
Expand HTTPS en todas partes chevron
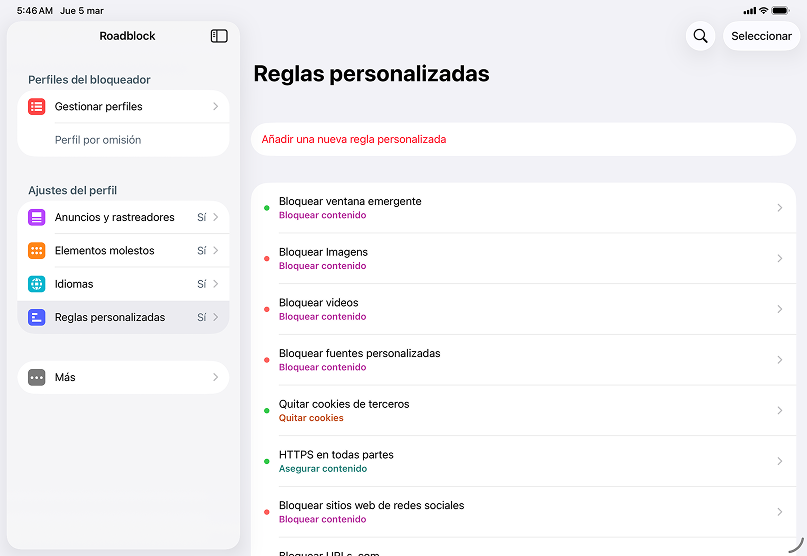[x=779, y=461]
